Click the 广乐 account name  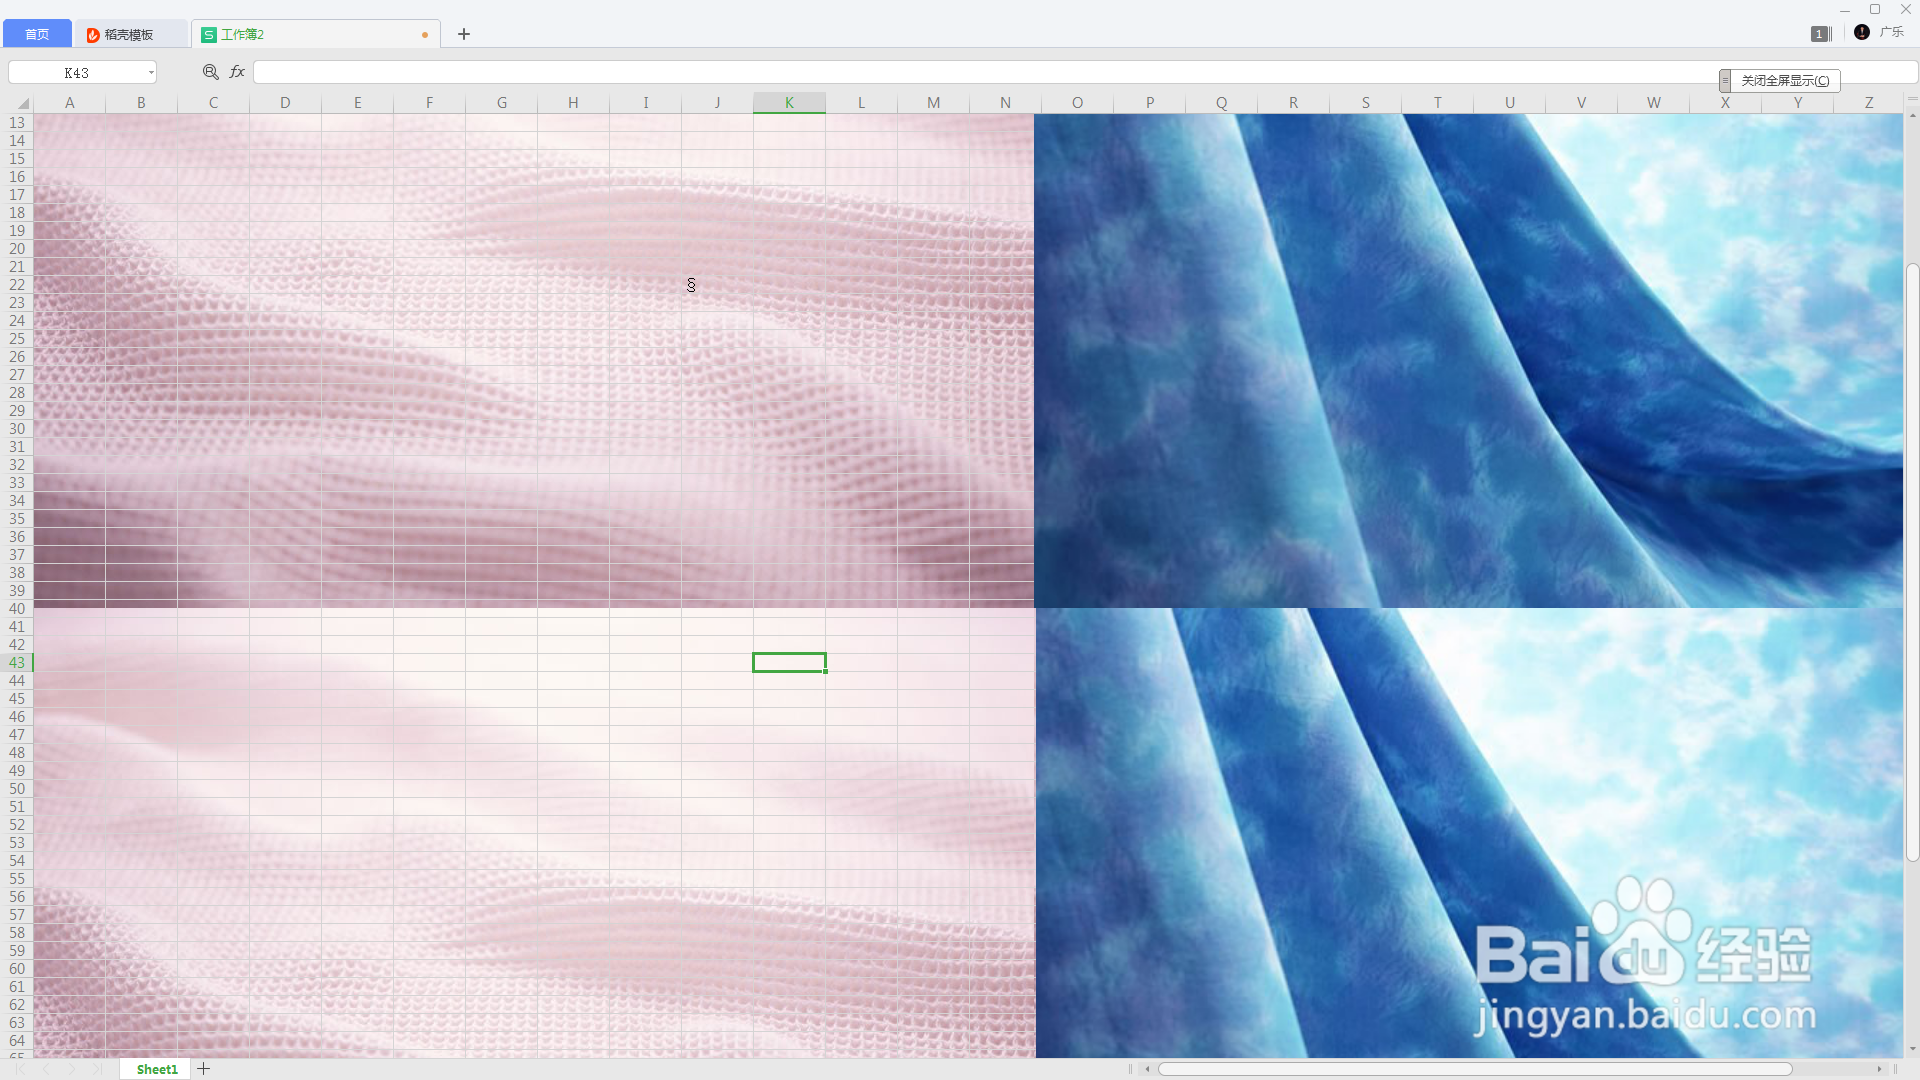tap(1891, 32)
